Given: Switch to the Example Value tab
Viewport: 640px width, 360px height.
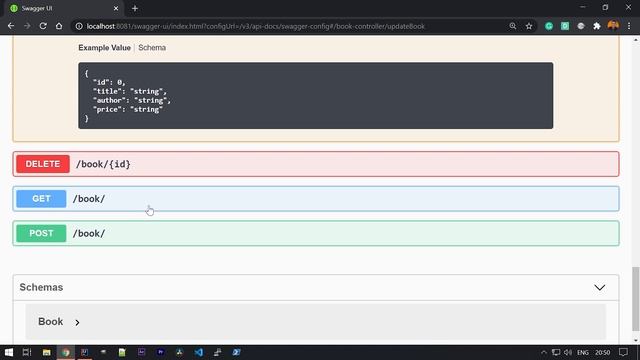Looking at the screenshot, I should tap(104, 48).
